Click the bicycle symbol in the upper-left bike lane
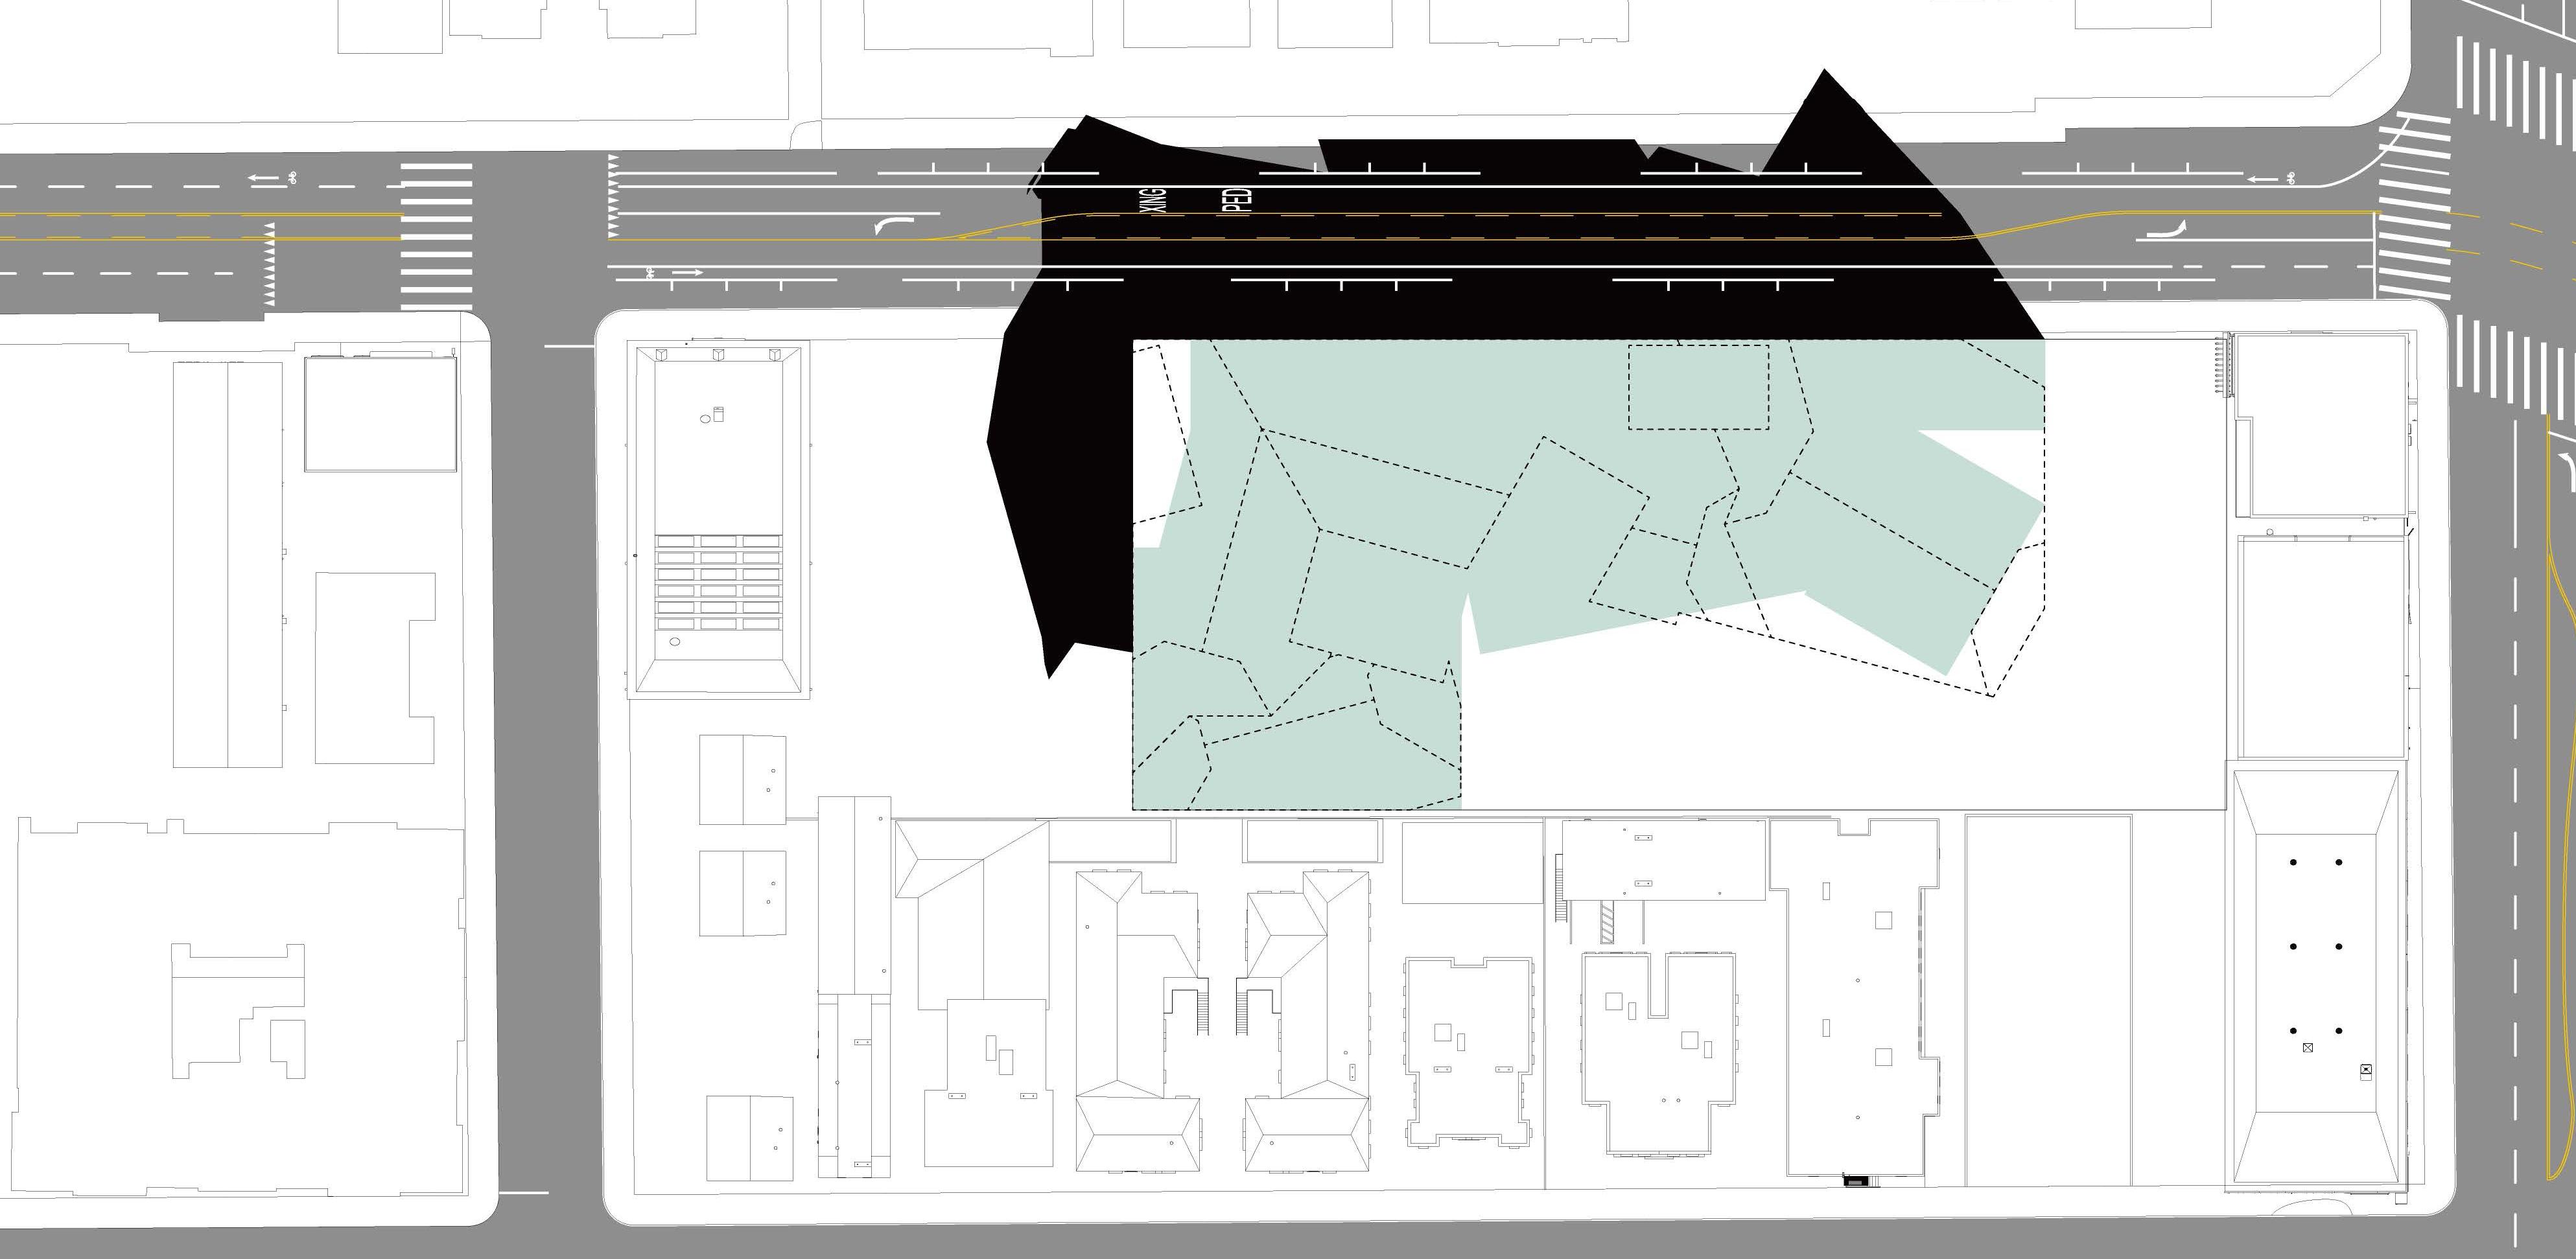Screen dimensions: 2576x1259 (292, 178)
